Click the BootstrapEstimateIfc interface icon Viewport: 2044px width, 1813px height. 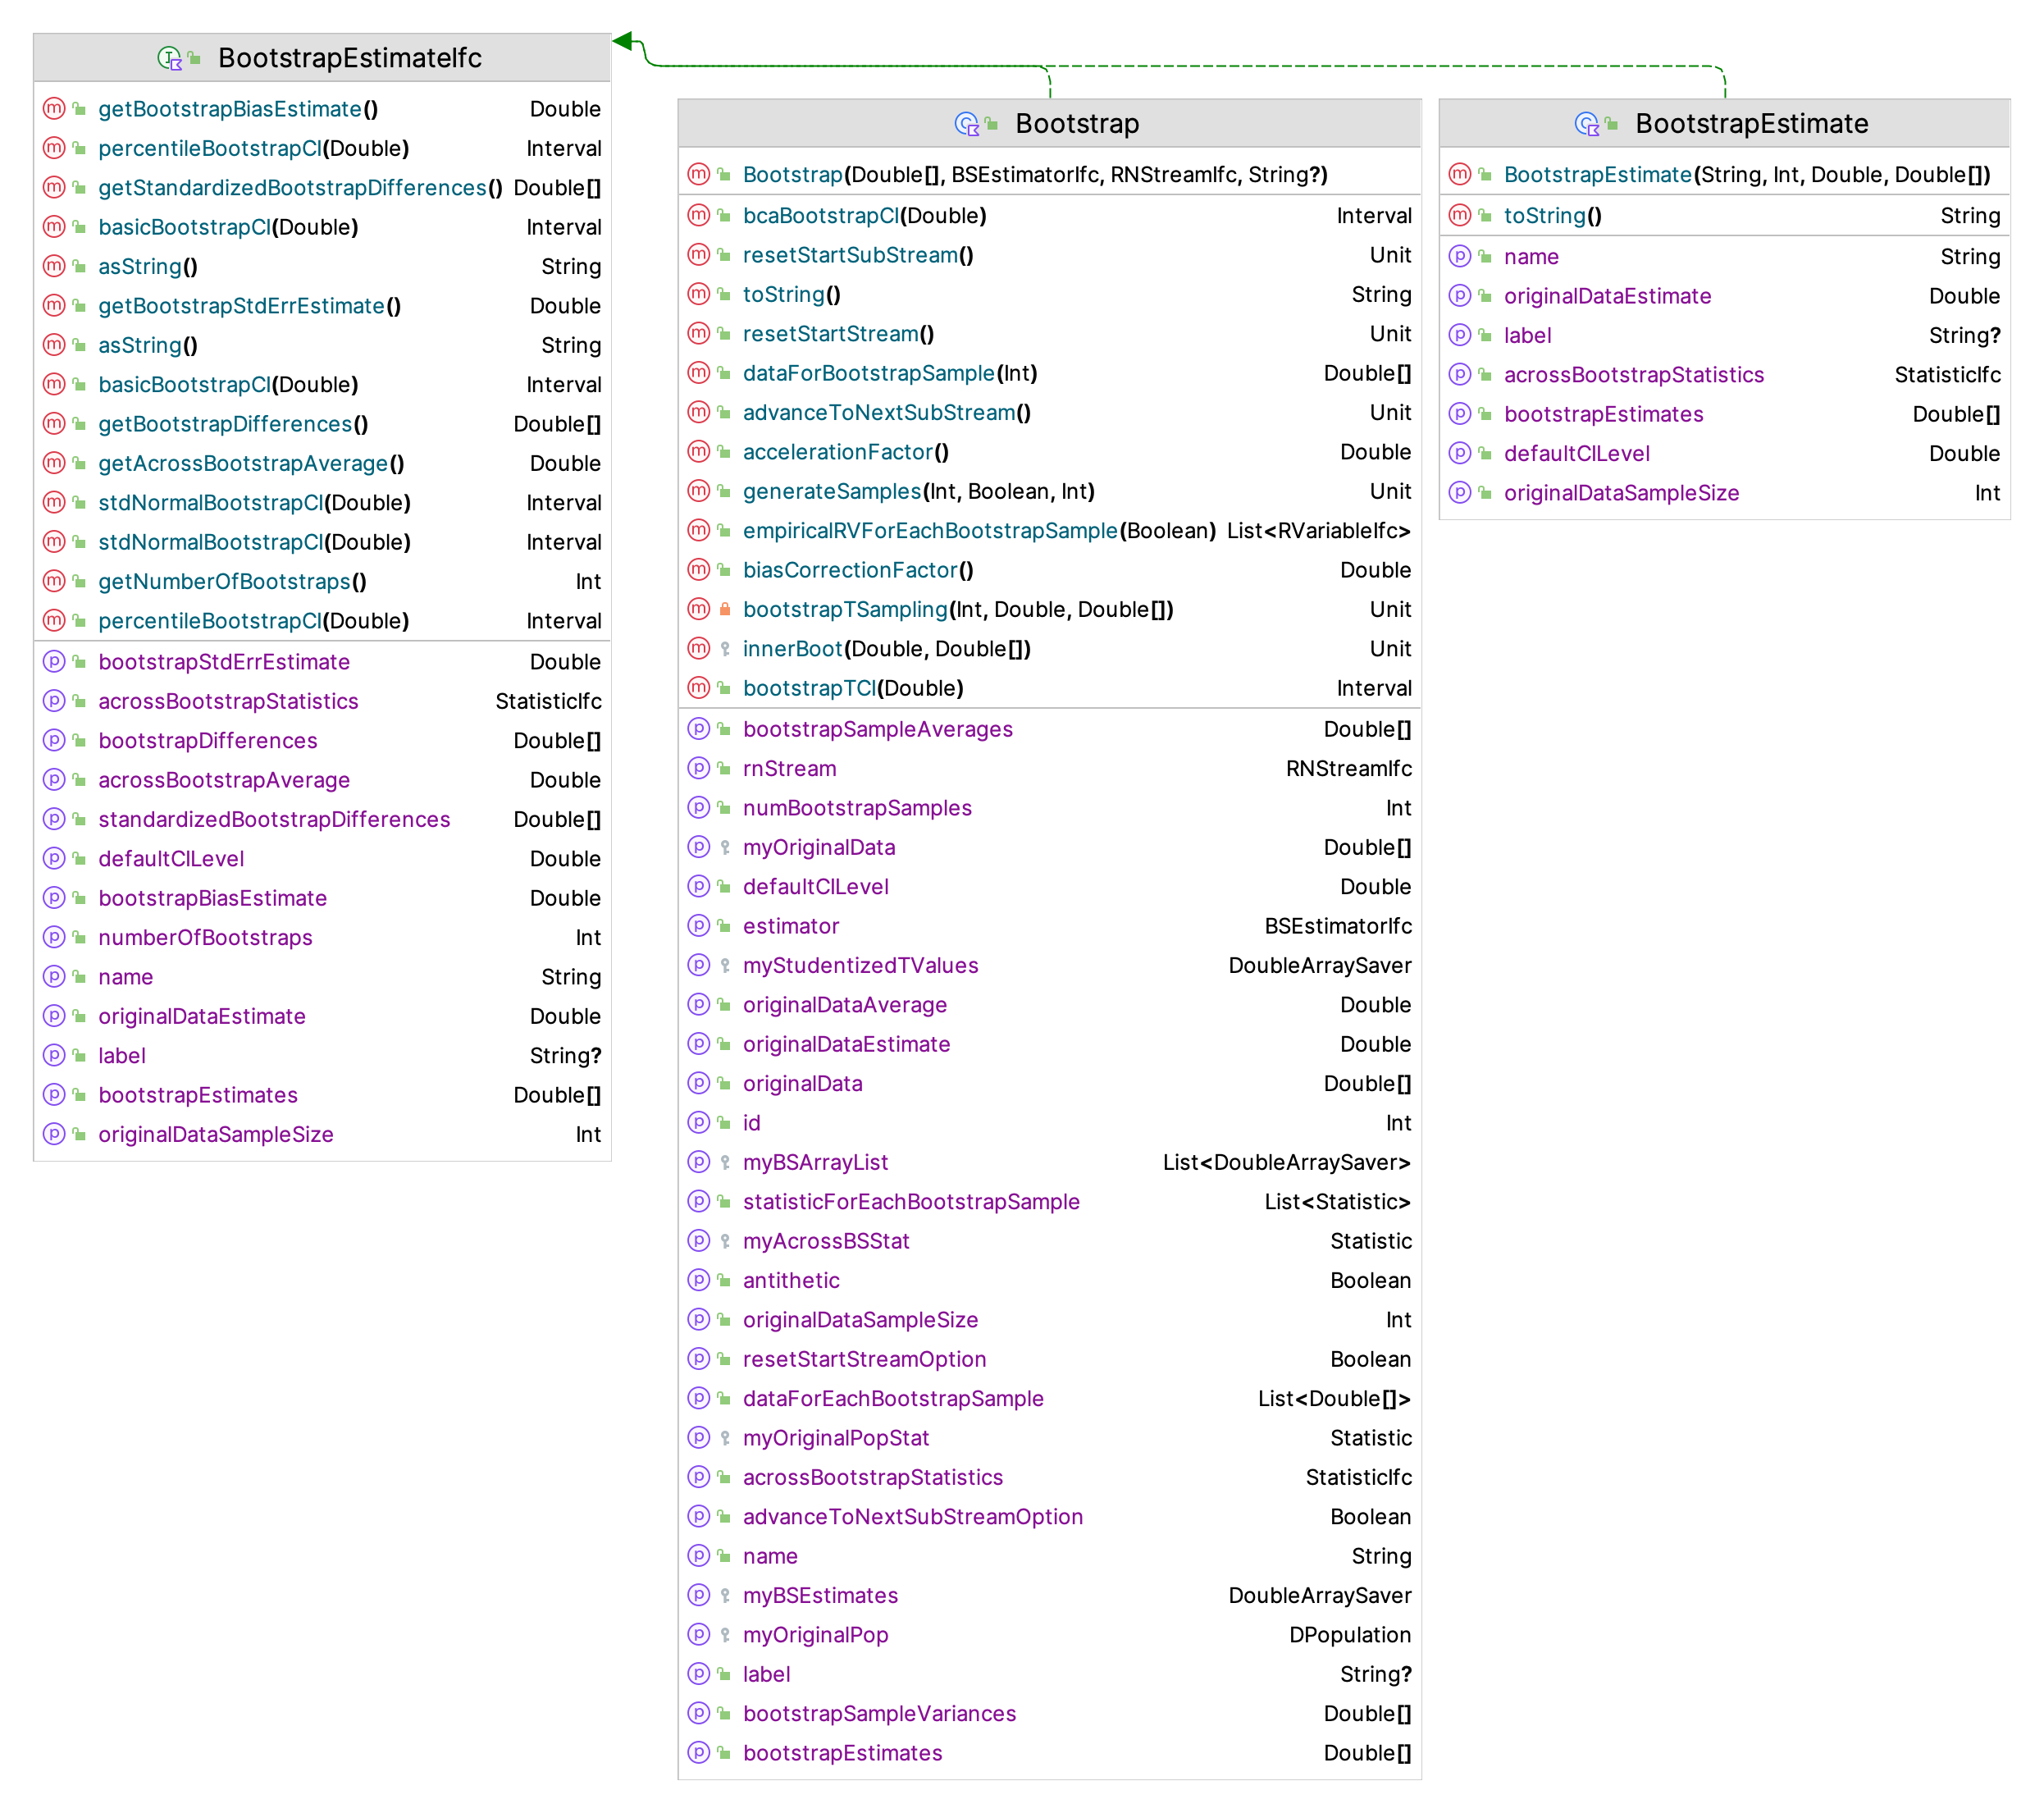170,58
